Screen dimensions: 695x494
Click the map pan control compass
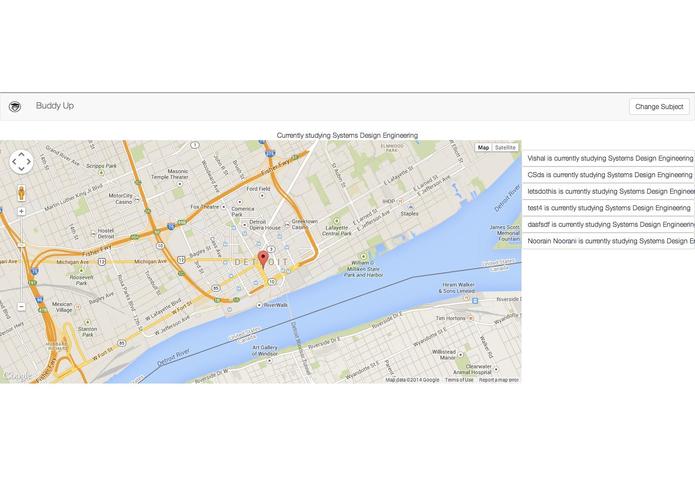(x=21, y=162)
